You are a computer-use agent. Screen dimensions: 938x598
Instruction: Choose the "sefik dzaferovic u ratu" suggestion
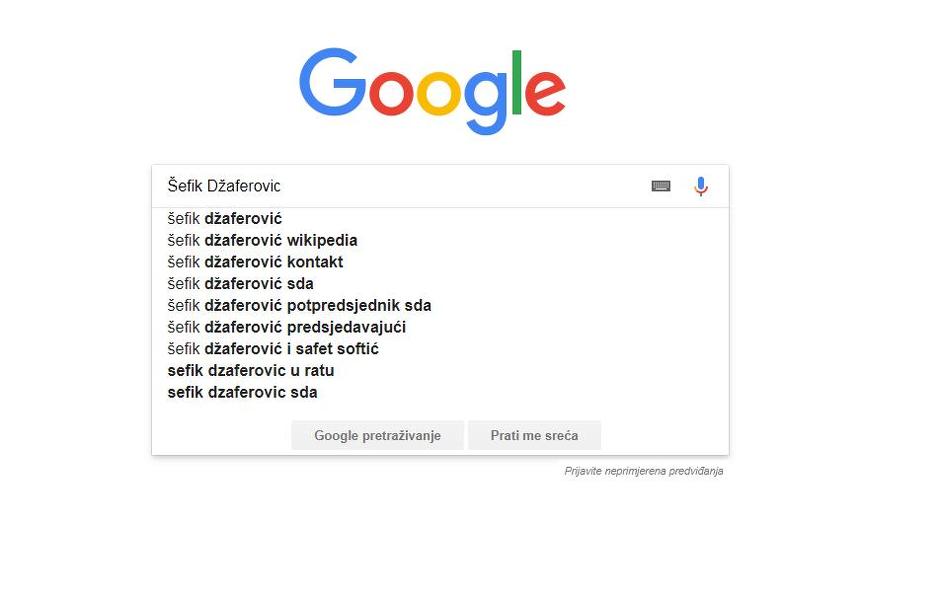pos(250,370)
